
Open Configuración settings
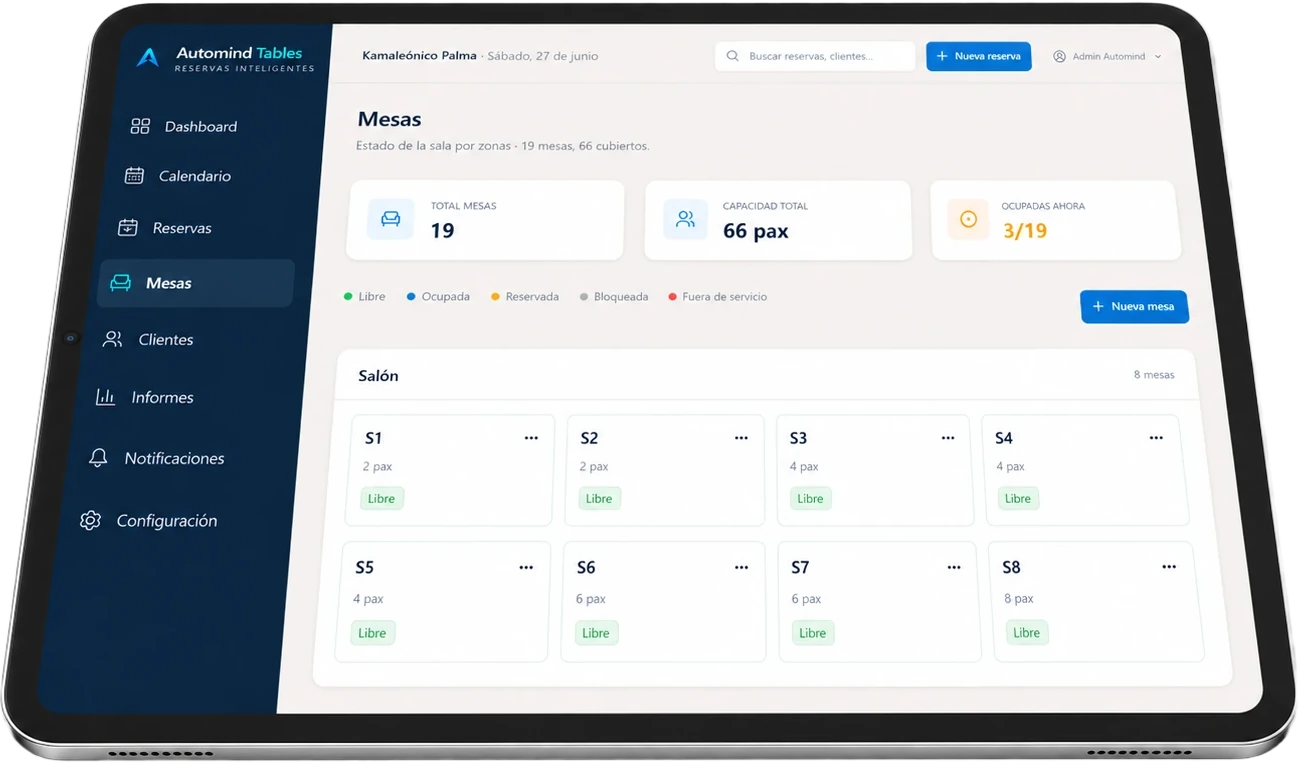coord(150,521)
